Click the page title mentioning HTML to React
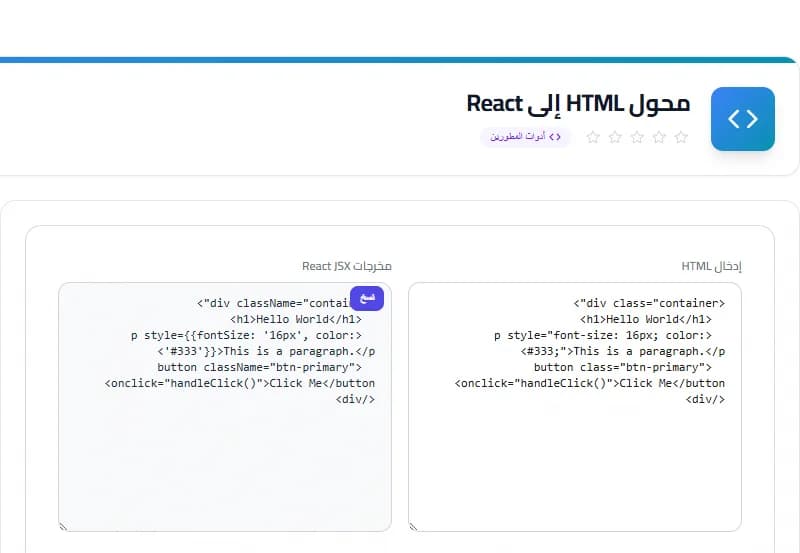The image size is (800, 553). tap(578, 104)
